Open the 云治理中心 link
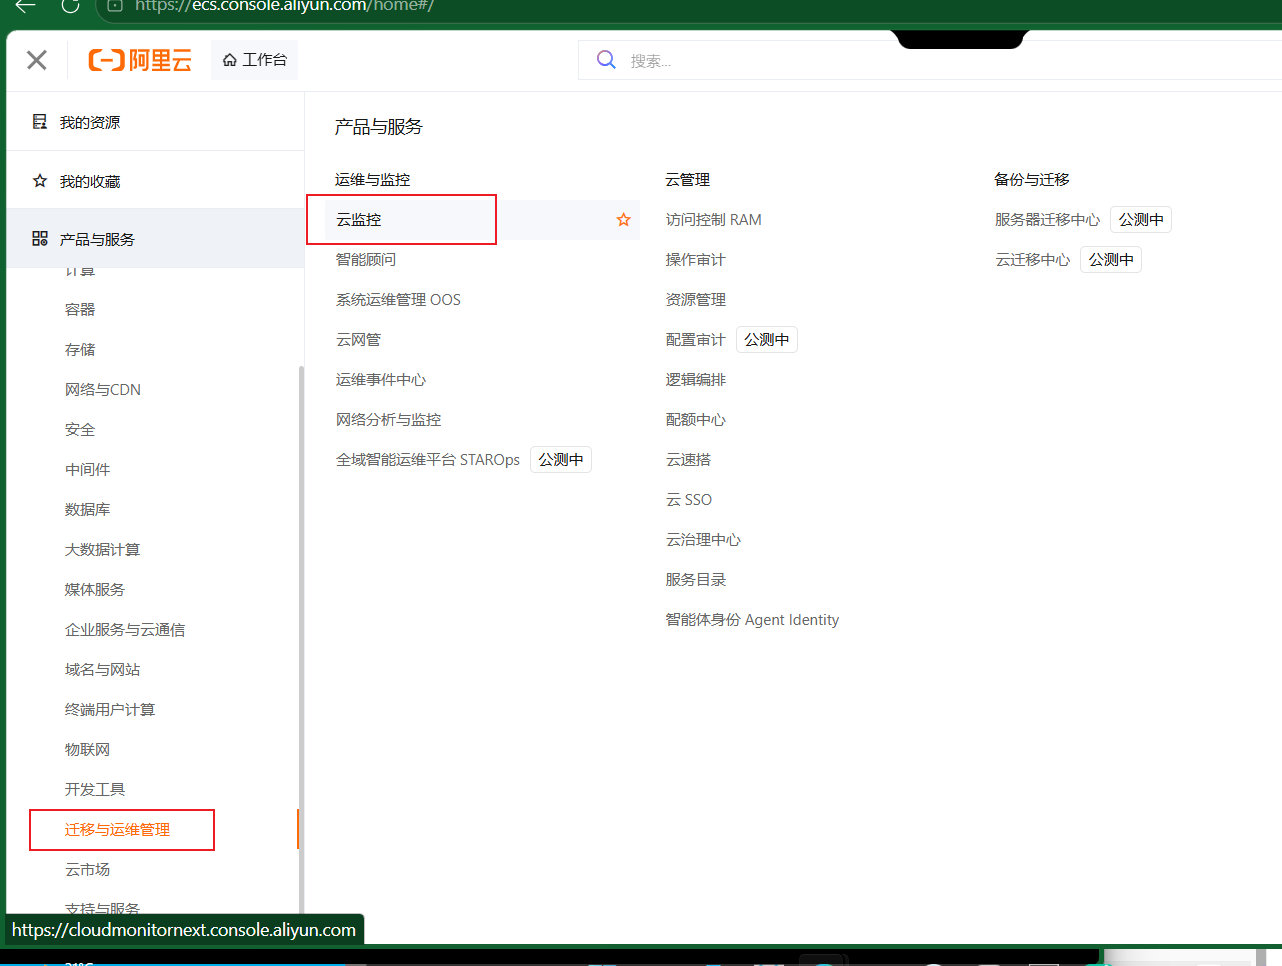 click(704, 539)
